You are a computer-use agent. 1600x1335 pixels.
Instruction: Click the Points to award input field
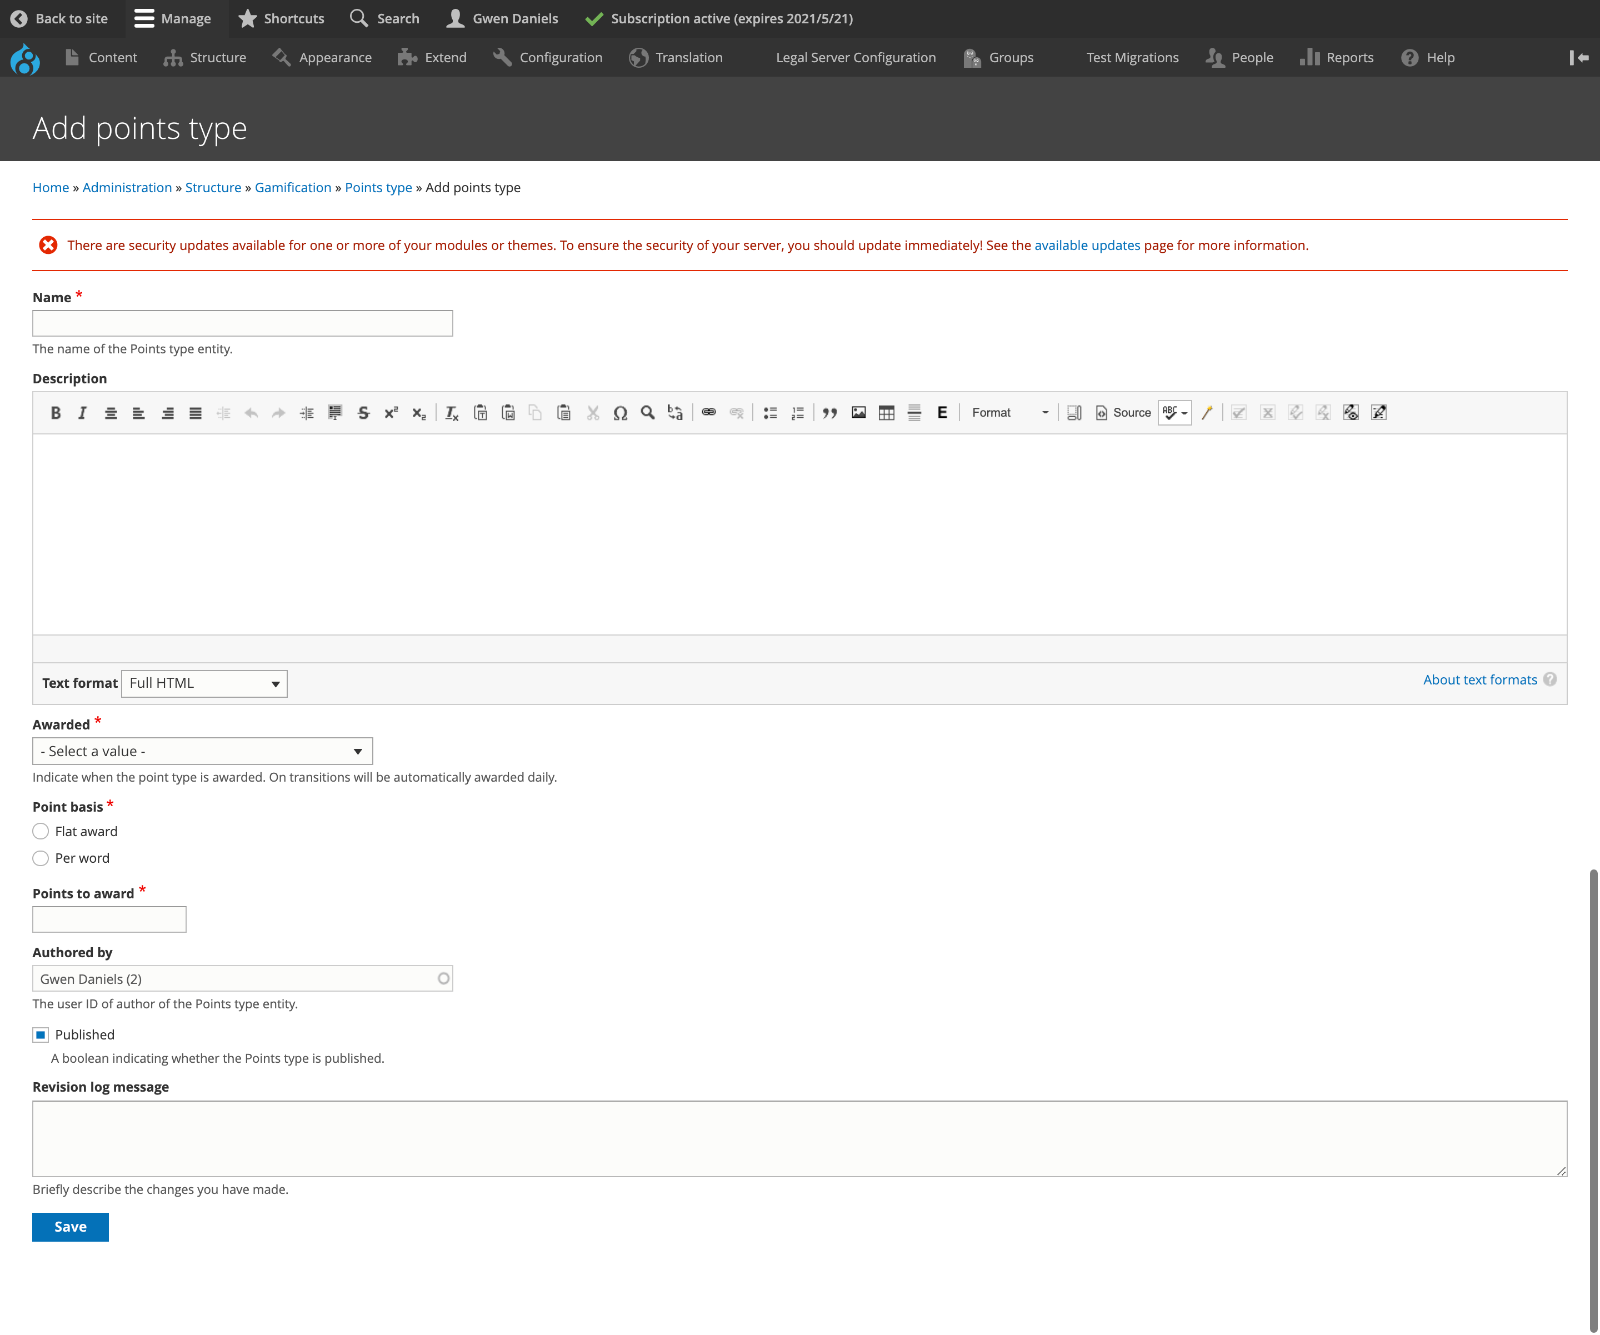tap(110, 919)
